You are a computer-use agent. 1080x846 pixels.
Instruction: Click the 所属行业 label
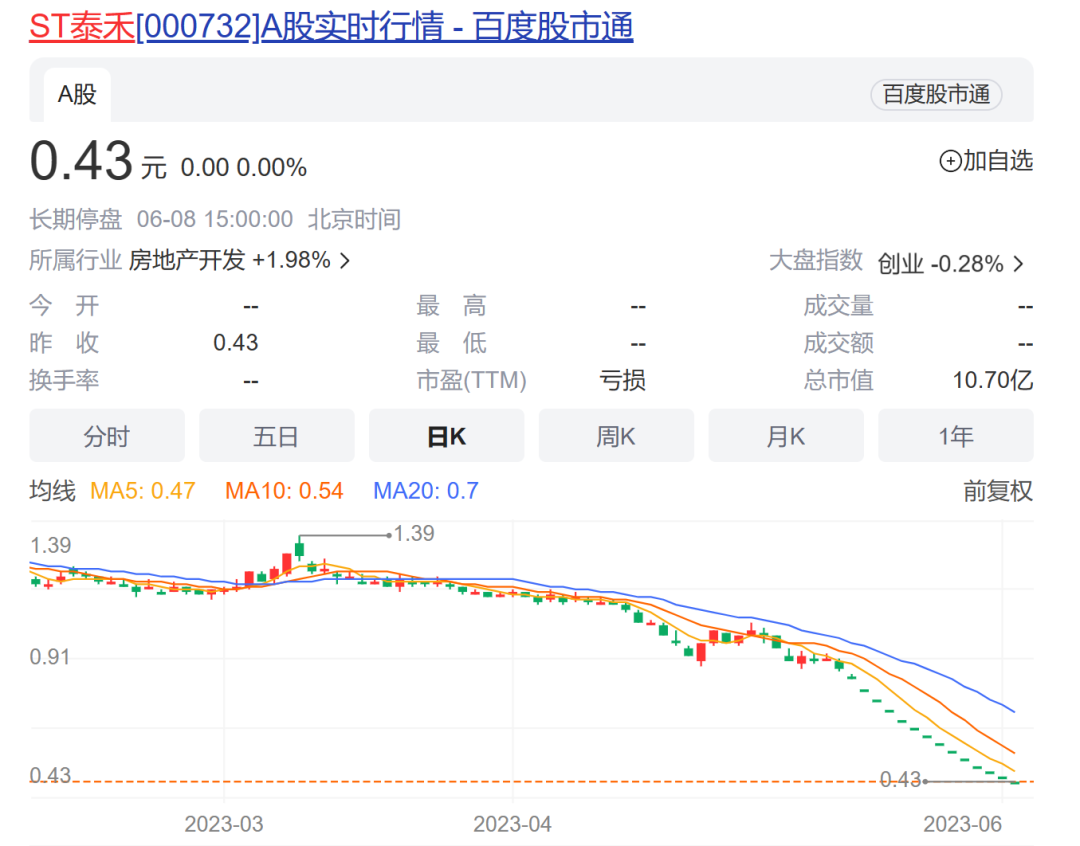tap(76, 260)
